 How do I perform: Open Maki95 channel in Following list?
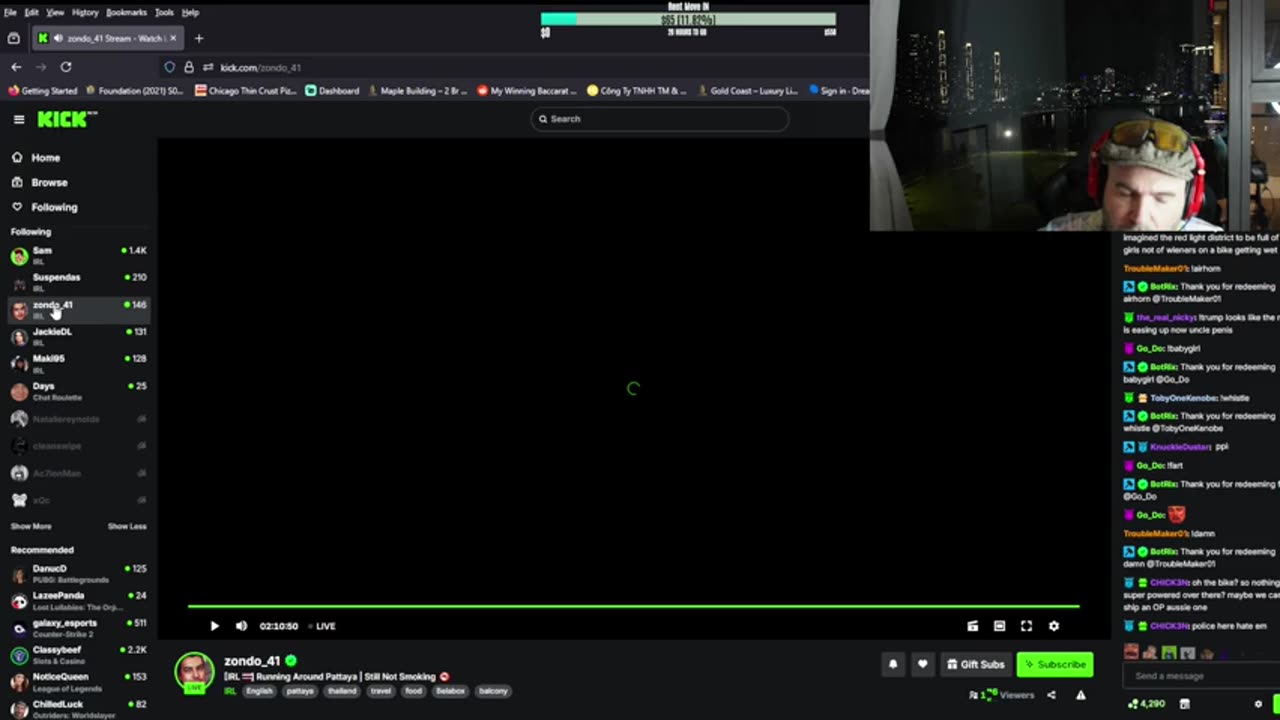coord(78,363)
